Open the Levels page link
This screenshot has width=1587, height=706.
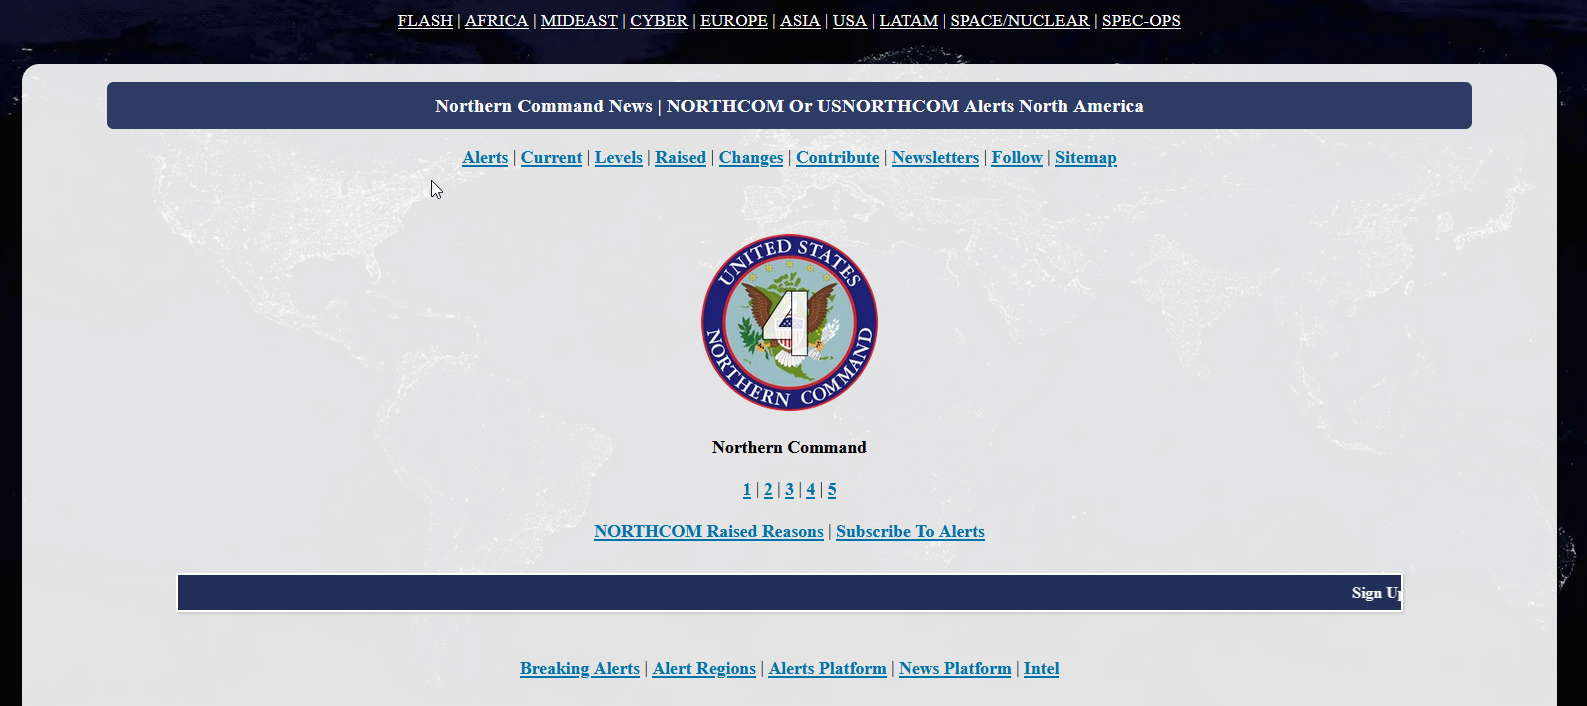point(618,158)
